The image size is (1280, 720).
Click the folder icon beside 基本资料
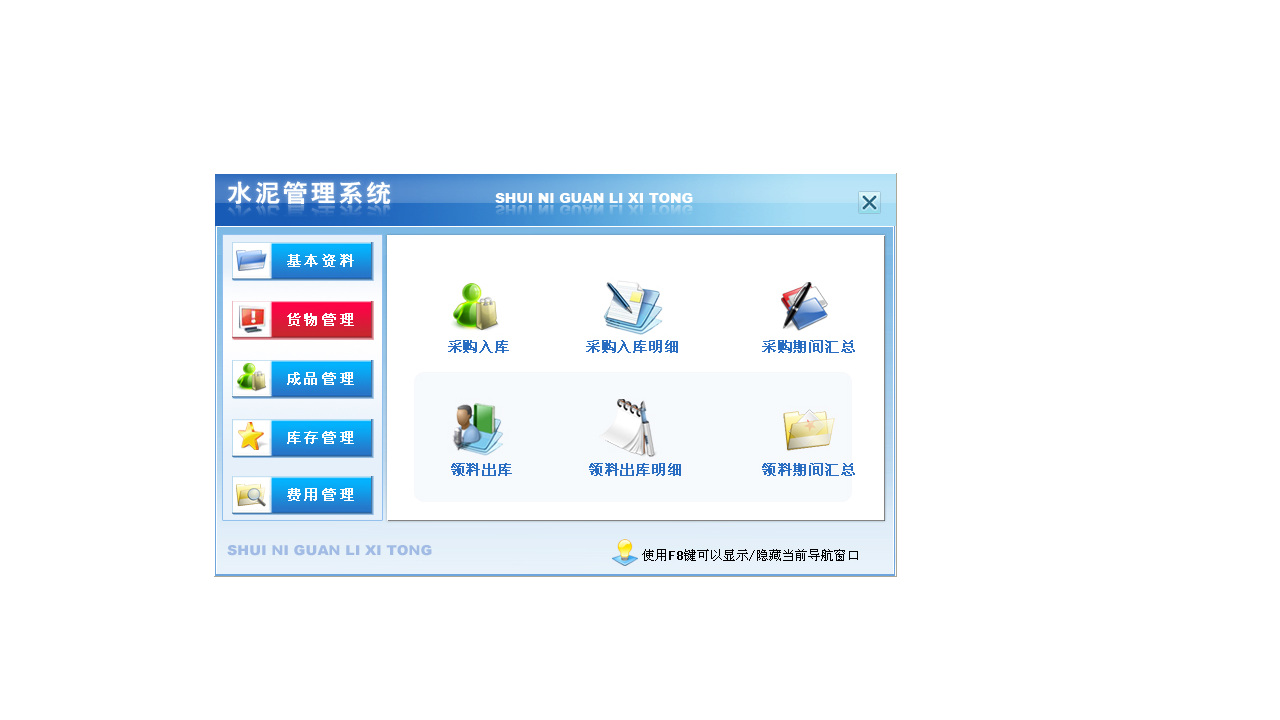click(x=249, y=260)
